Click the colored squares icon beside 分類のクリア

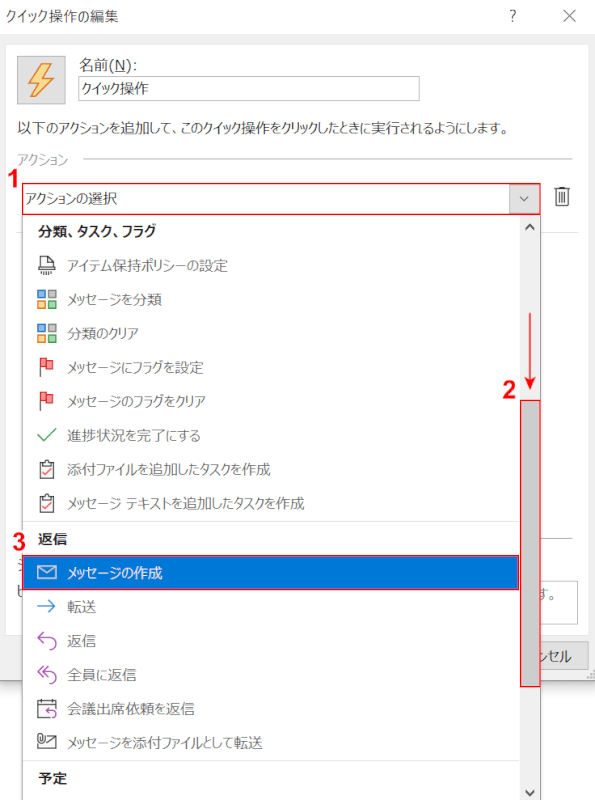[x=46, y=333]
